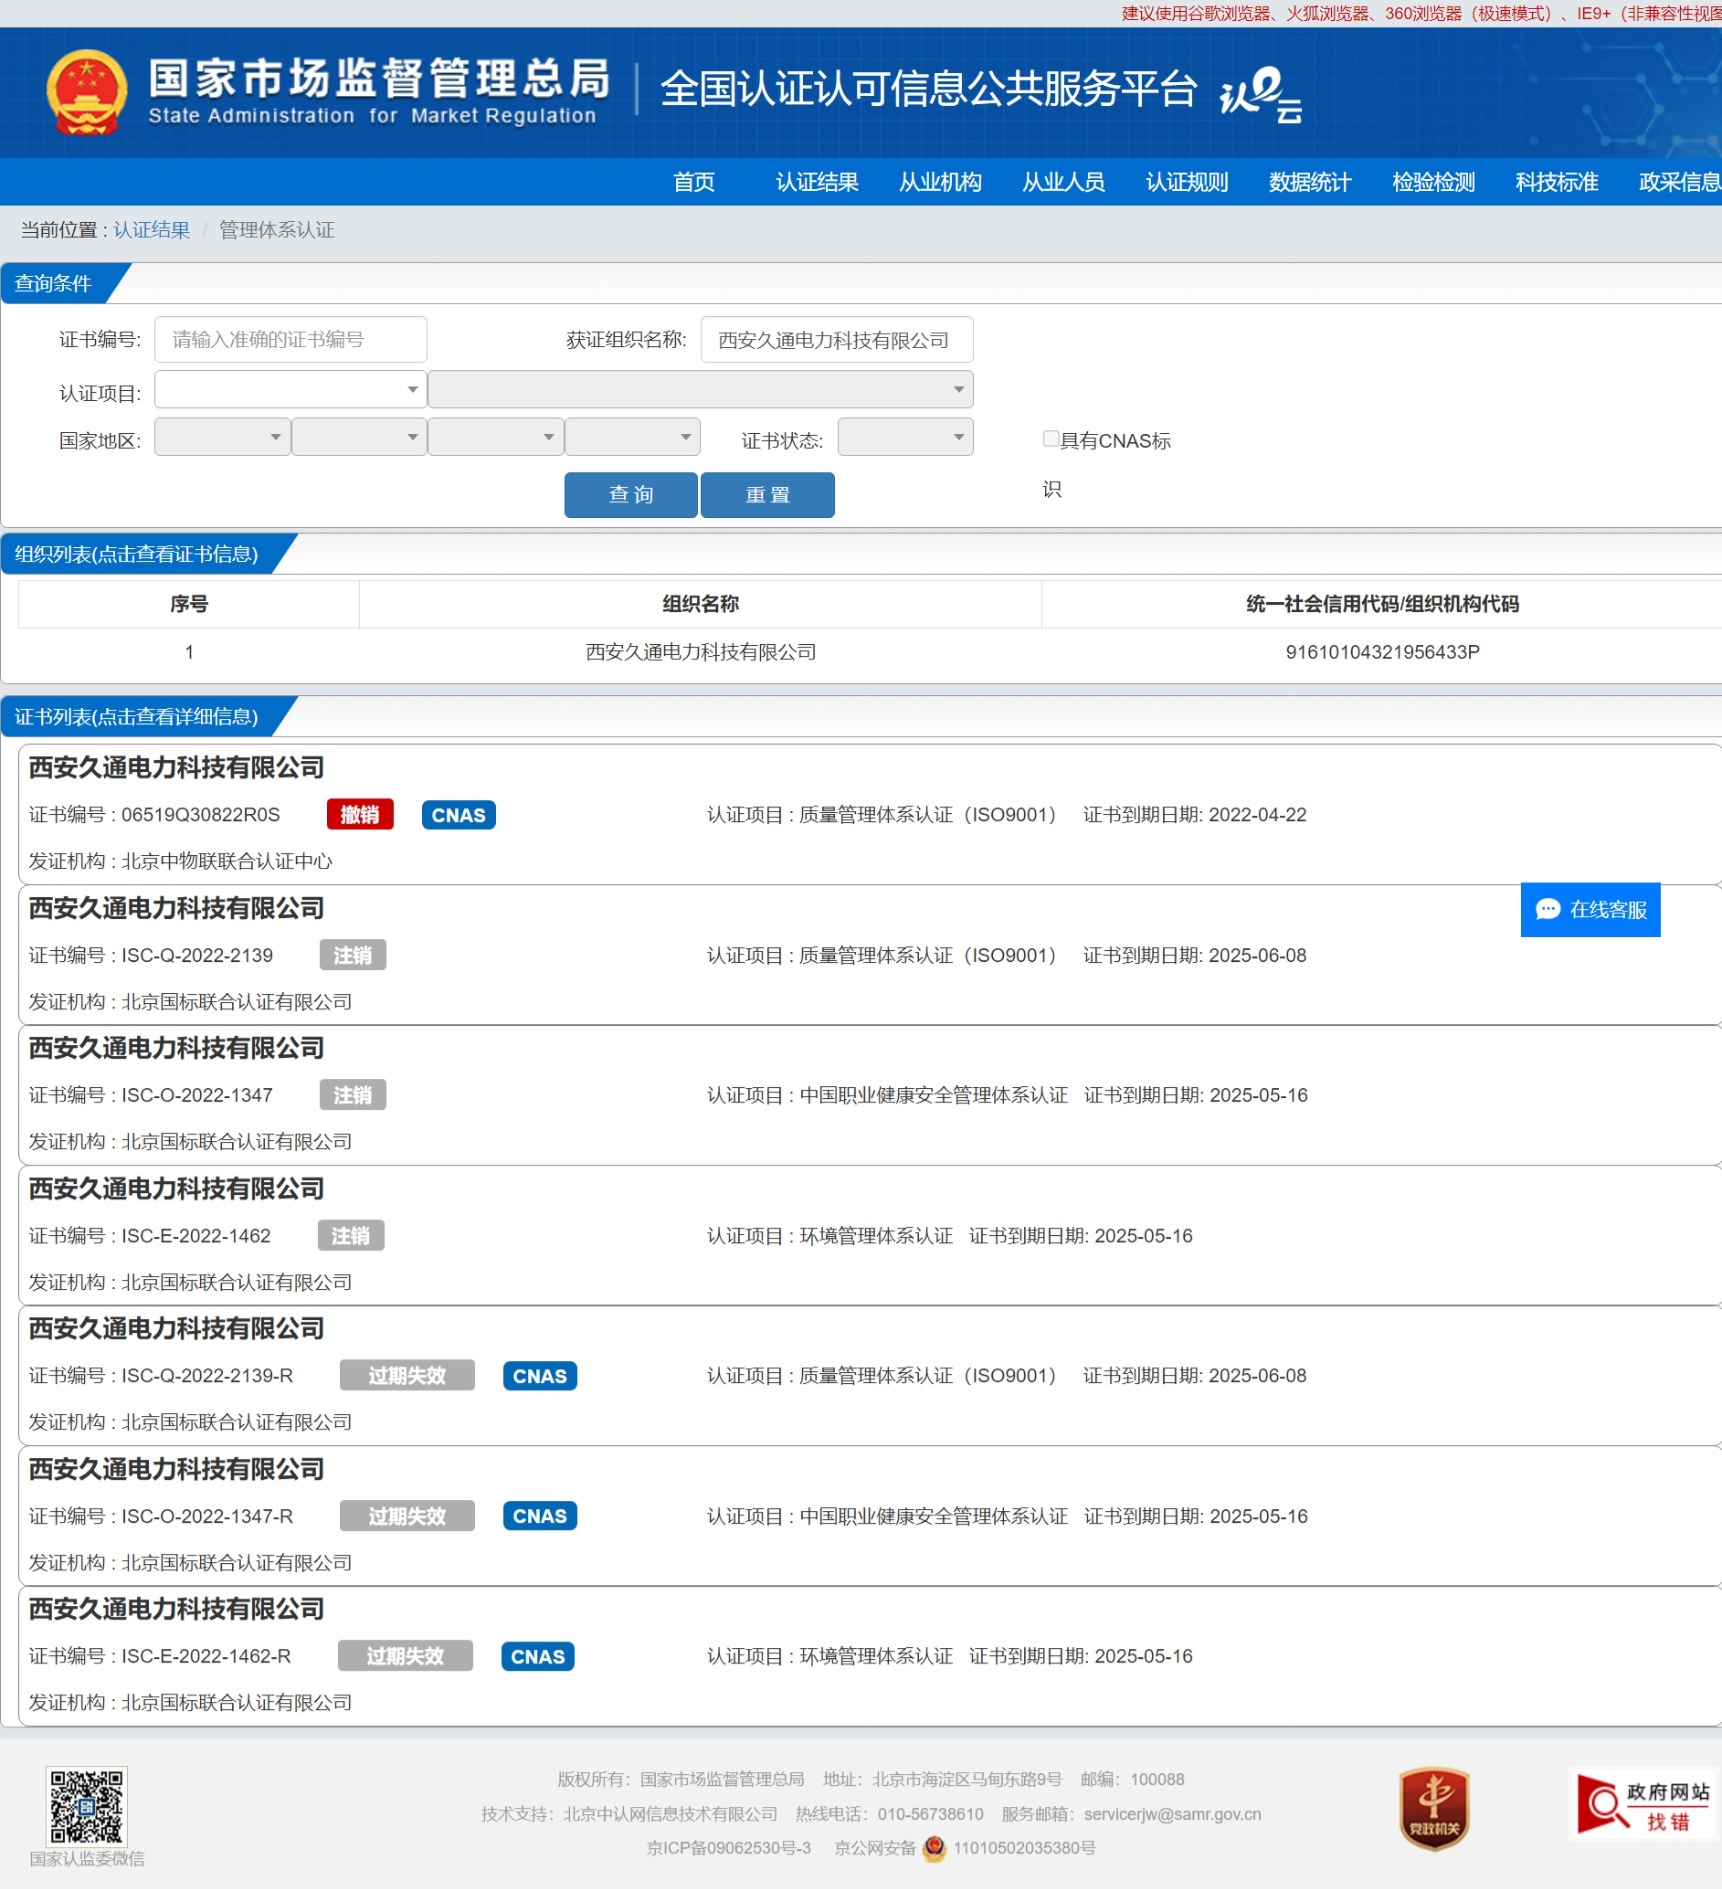Viewport: 1722px width, 1889px height.
Task: Click 注销 badge on certificate ISC-E-2022-1462
Action: (x=351, y=1236)
